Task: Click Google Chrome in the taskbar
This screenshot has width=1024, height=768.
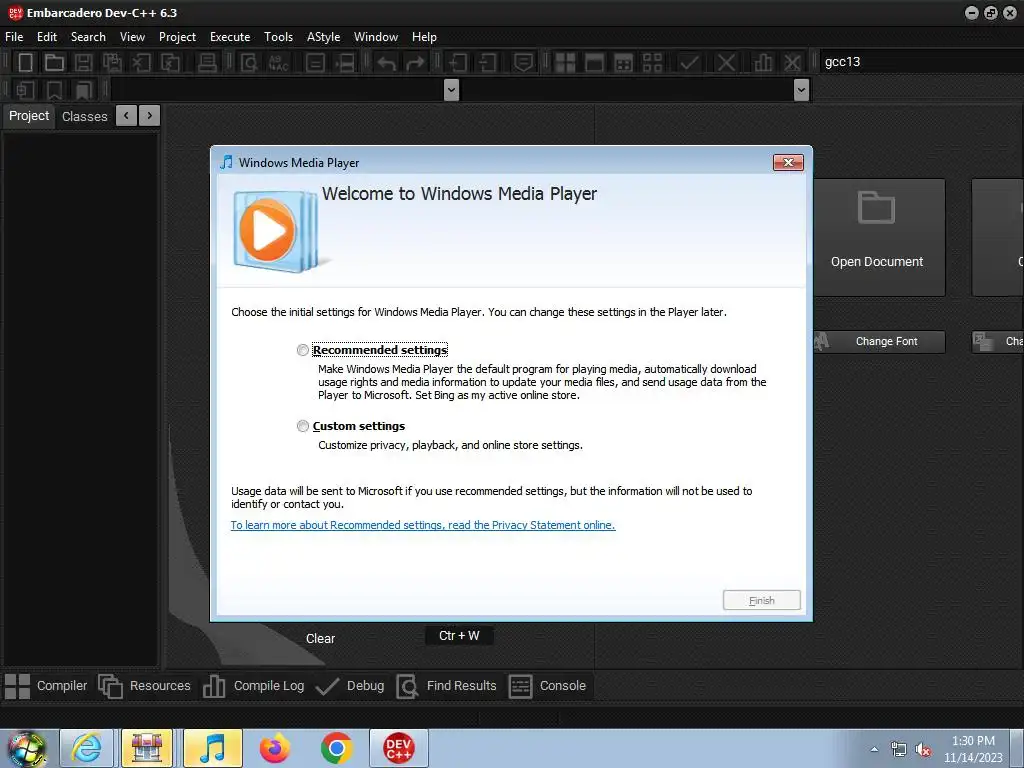Action: pos(336,748)
